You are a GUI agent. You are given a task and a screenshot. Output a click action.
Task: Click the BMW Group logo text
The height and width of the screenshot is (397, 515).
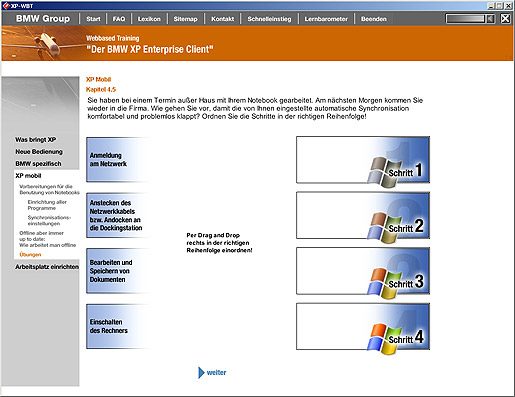point(43,19)
